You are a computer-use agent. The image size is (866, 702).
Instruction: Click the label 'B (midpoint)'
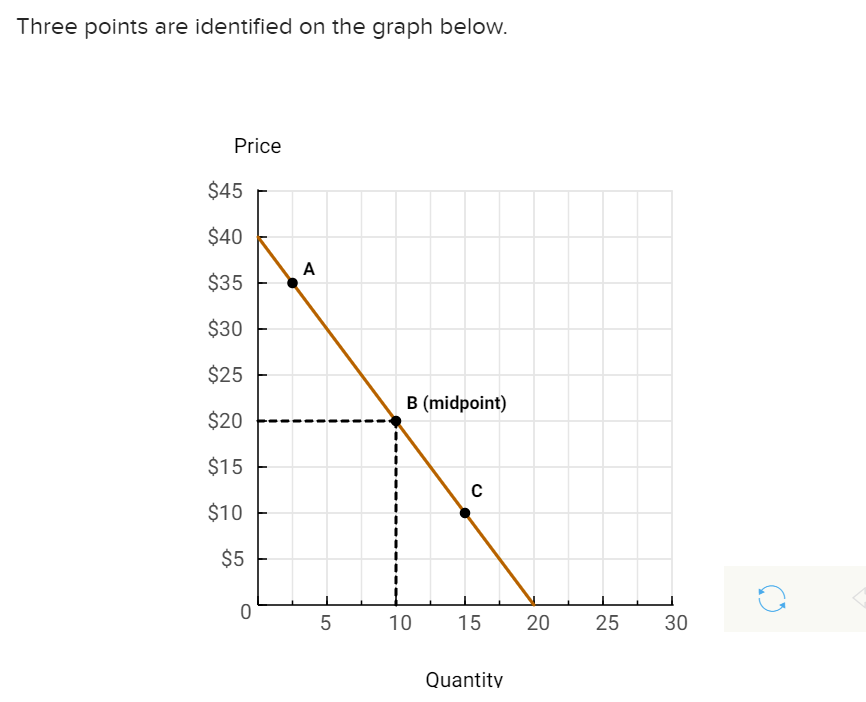pos(457,403)
